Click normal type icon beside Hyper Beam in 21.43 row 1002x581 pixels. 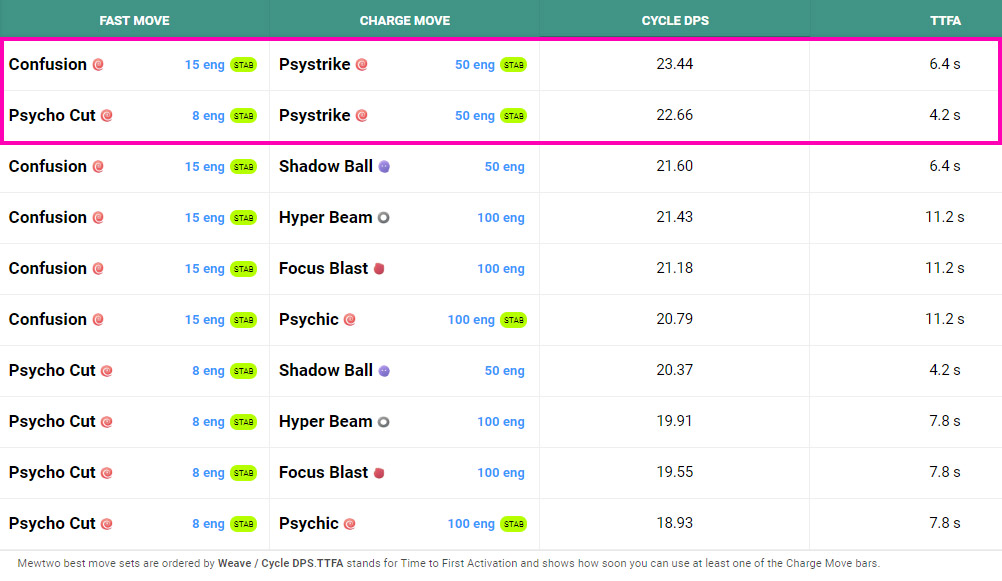click(x=383, y=218)
